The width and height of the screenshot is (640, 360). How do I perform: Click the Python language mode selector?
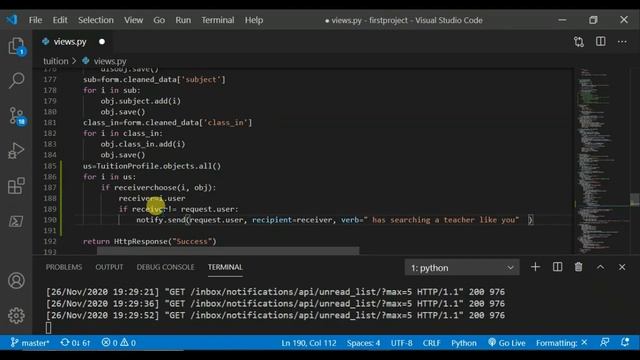tap(464, 343)
